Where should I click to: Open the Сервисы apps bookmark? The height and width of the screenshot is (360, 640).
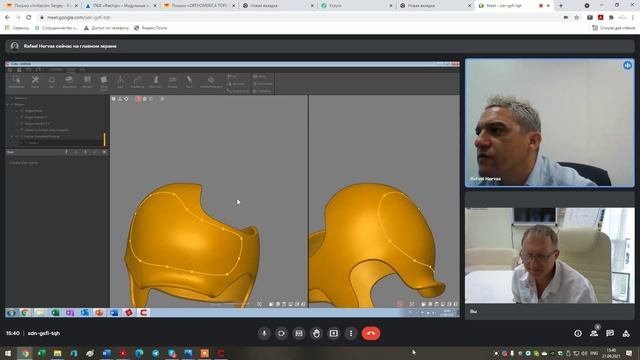[17, 28]
